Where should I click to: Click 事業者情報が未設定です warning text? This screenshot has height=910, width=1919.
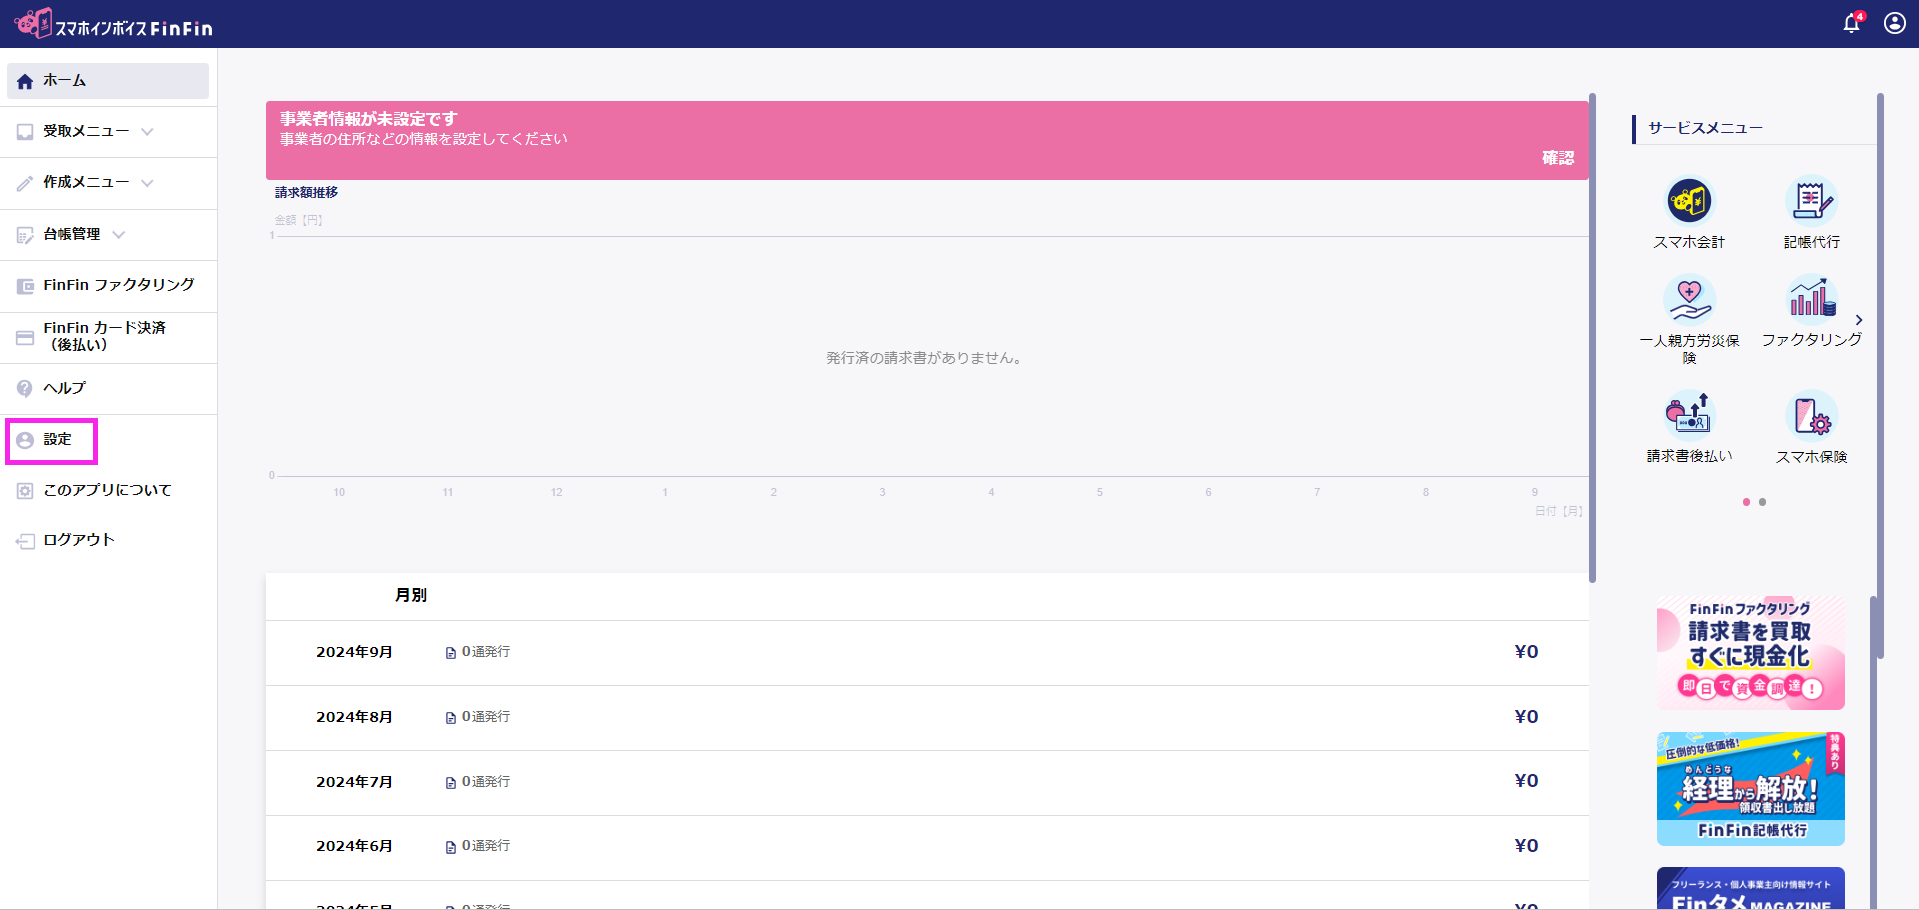368,119
